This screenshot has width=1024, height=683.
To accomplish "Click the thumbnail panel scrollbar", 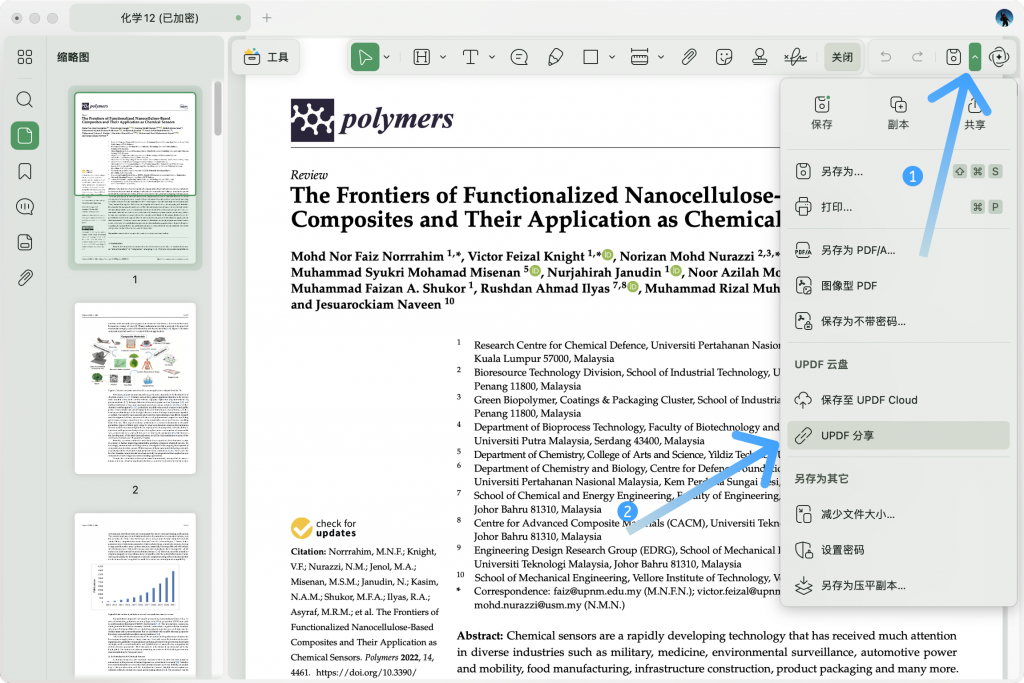I will click(x=217, y=108).
